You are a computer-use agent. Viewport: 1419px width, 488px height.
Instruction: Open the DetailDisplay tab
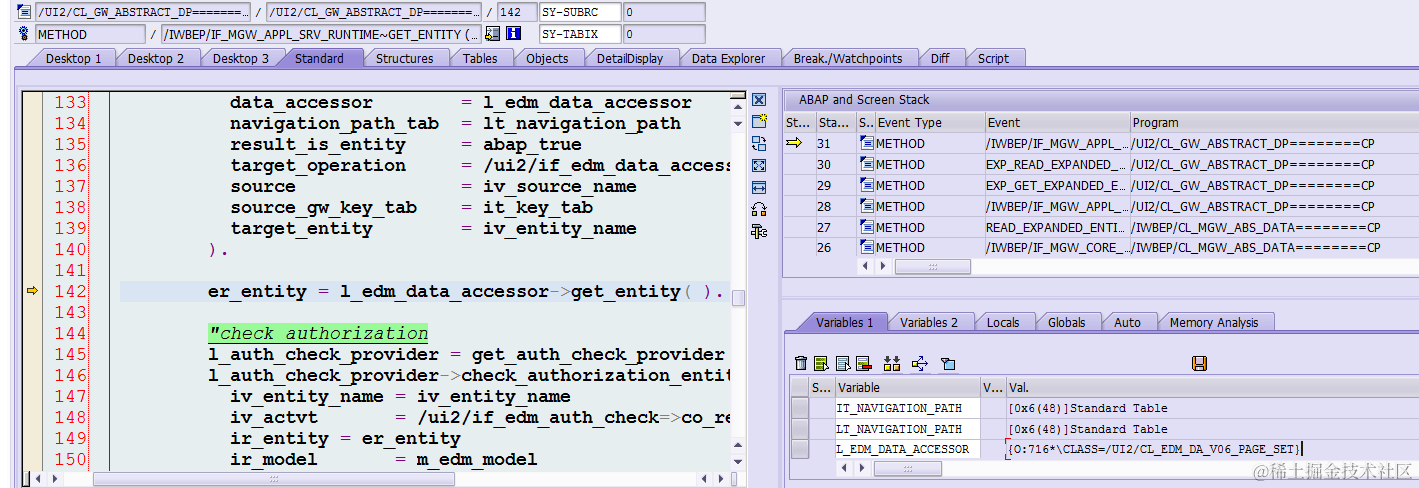tap(630, 58)
